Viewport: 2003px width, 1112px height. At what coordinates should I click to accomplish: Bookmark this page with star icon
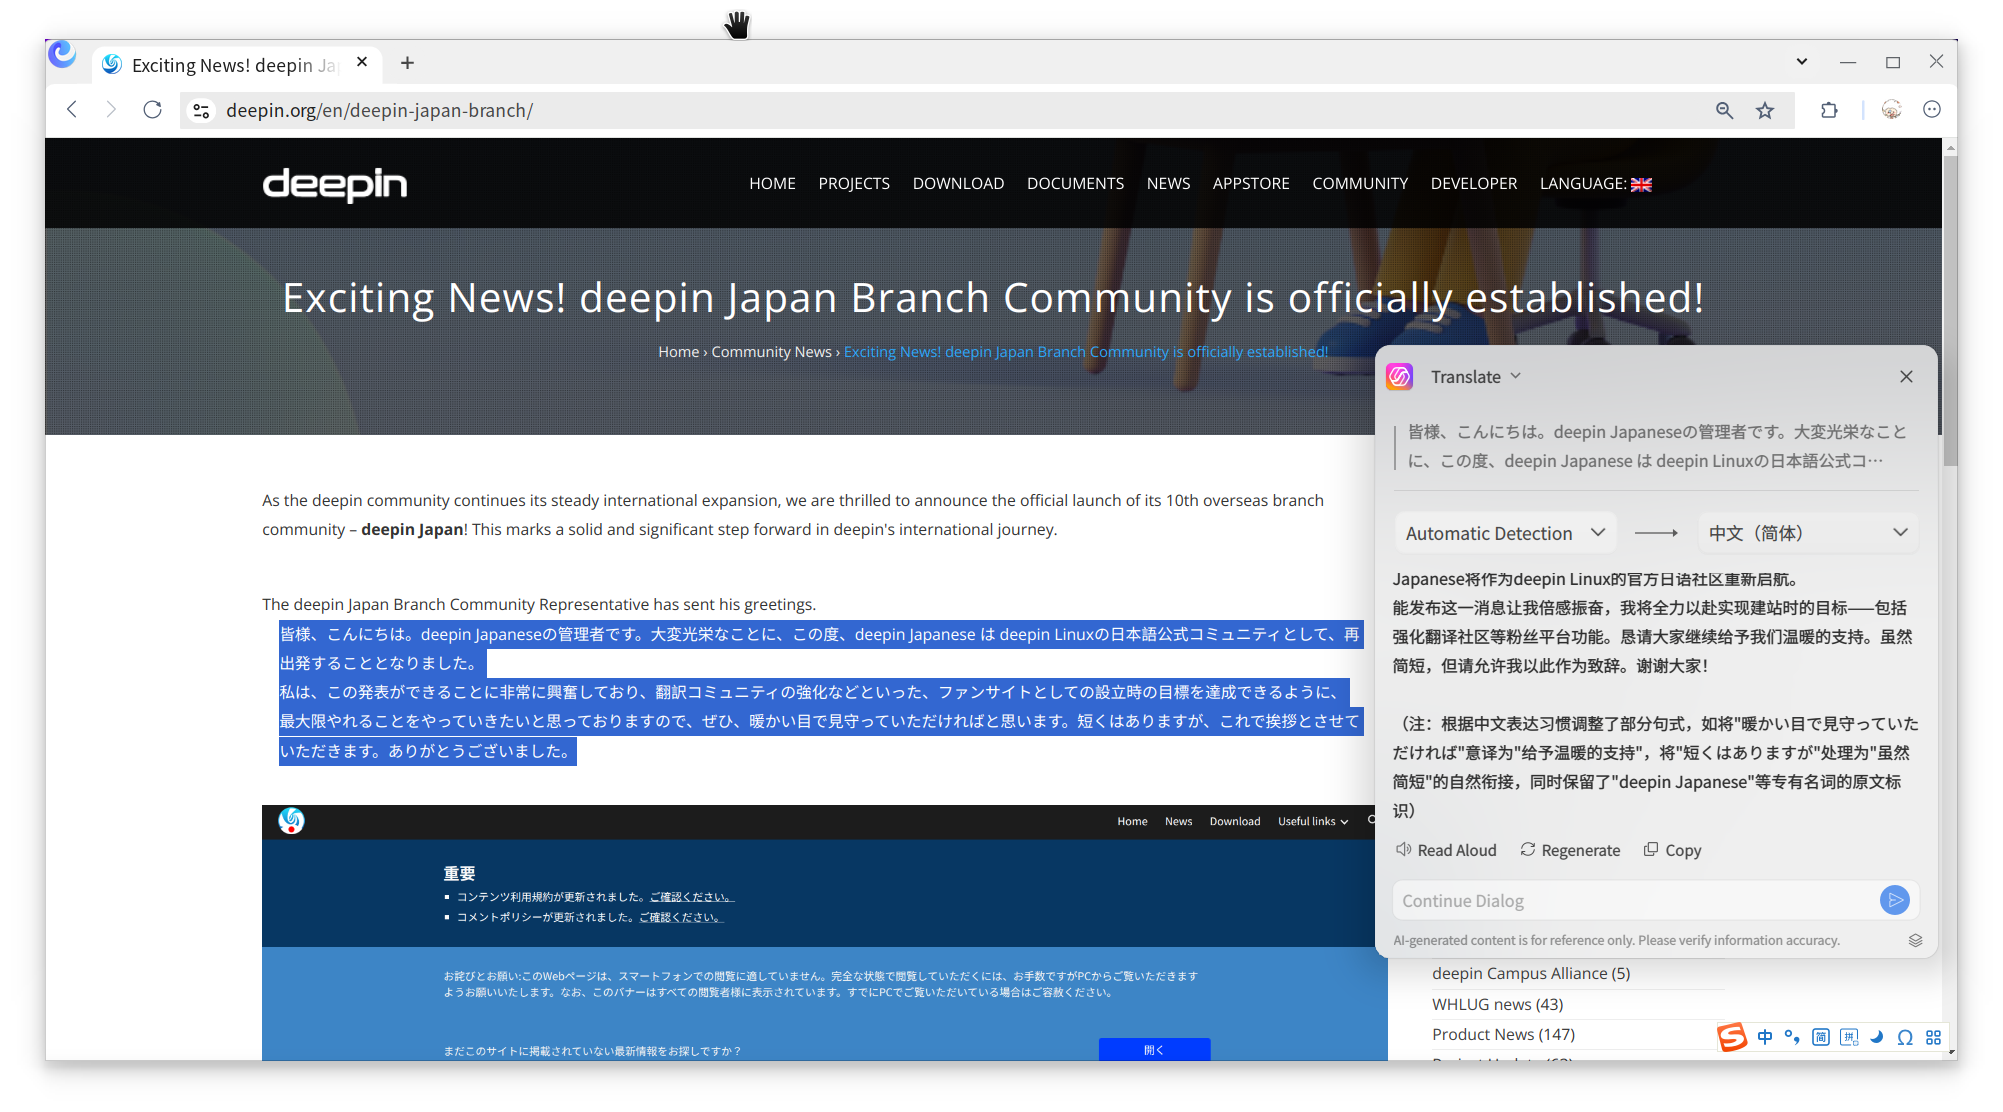coord(1765,111)
